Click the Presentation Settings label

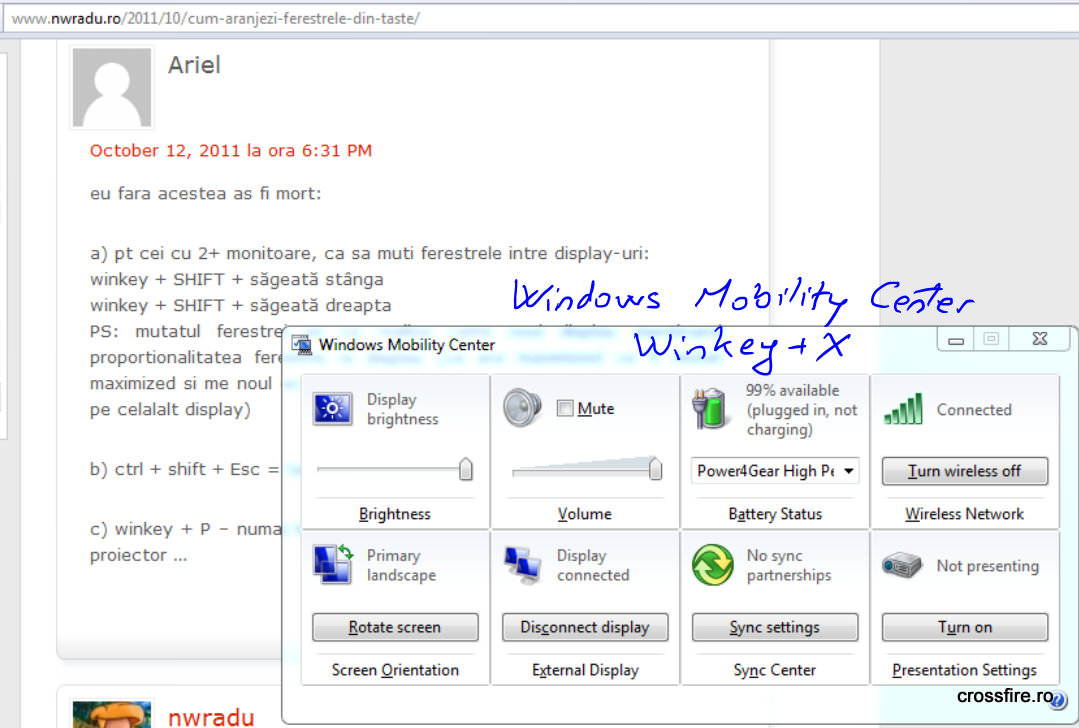pos(964,670)
